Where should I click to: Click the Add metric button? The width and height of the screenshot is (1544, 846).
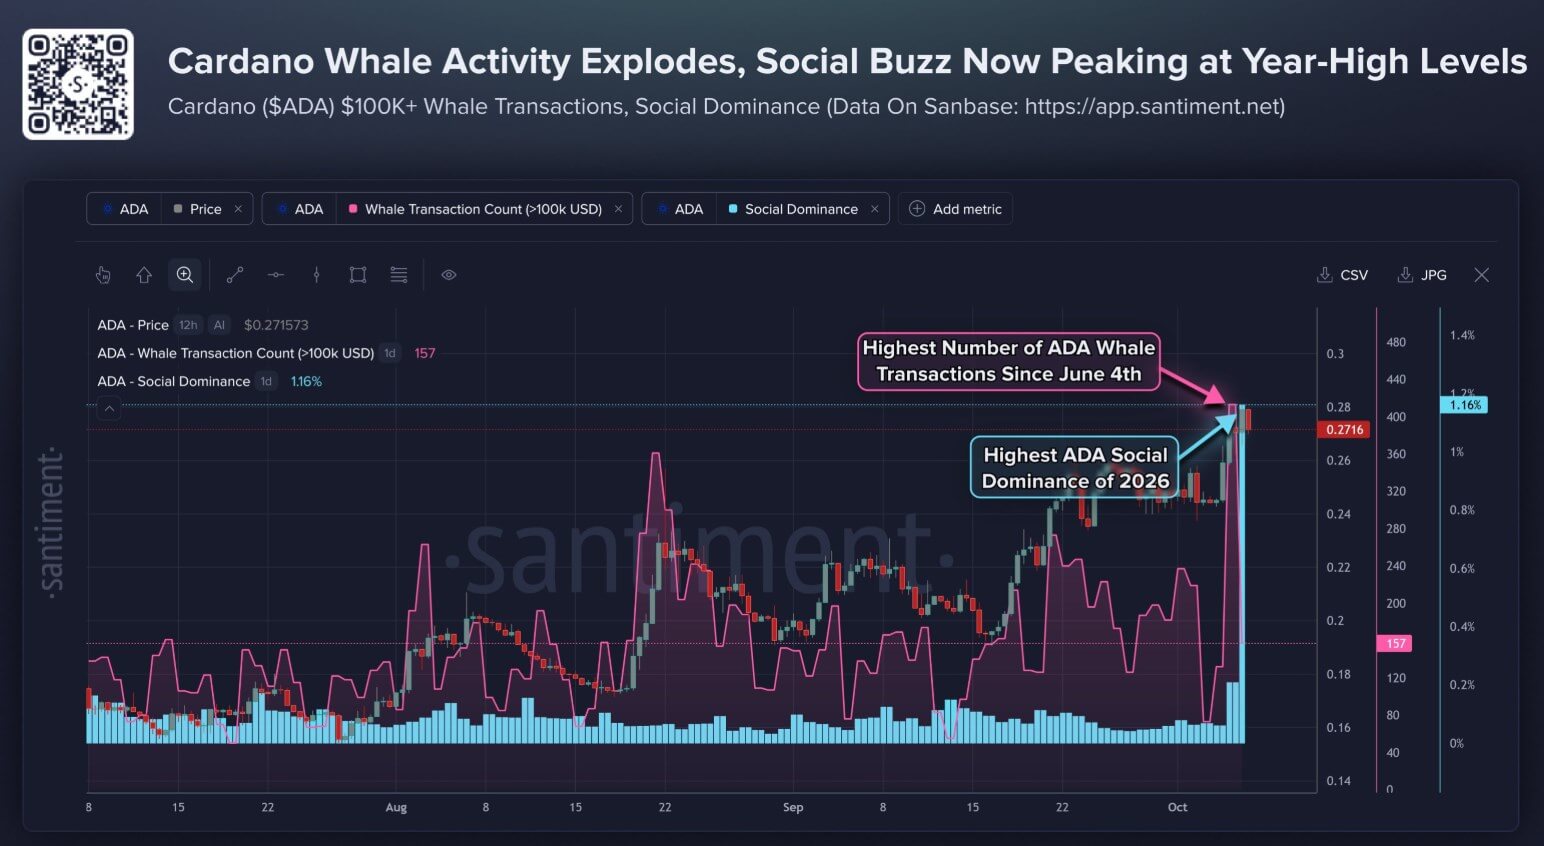tap(955, 209)
